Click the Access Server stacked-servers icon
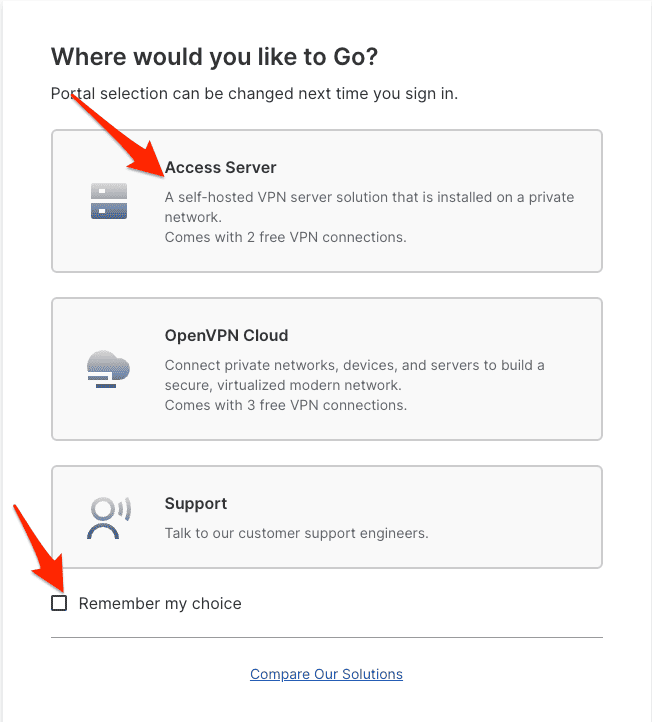This screenshot has width=652, height=722. click(107, 200)
